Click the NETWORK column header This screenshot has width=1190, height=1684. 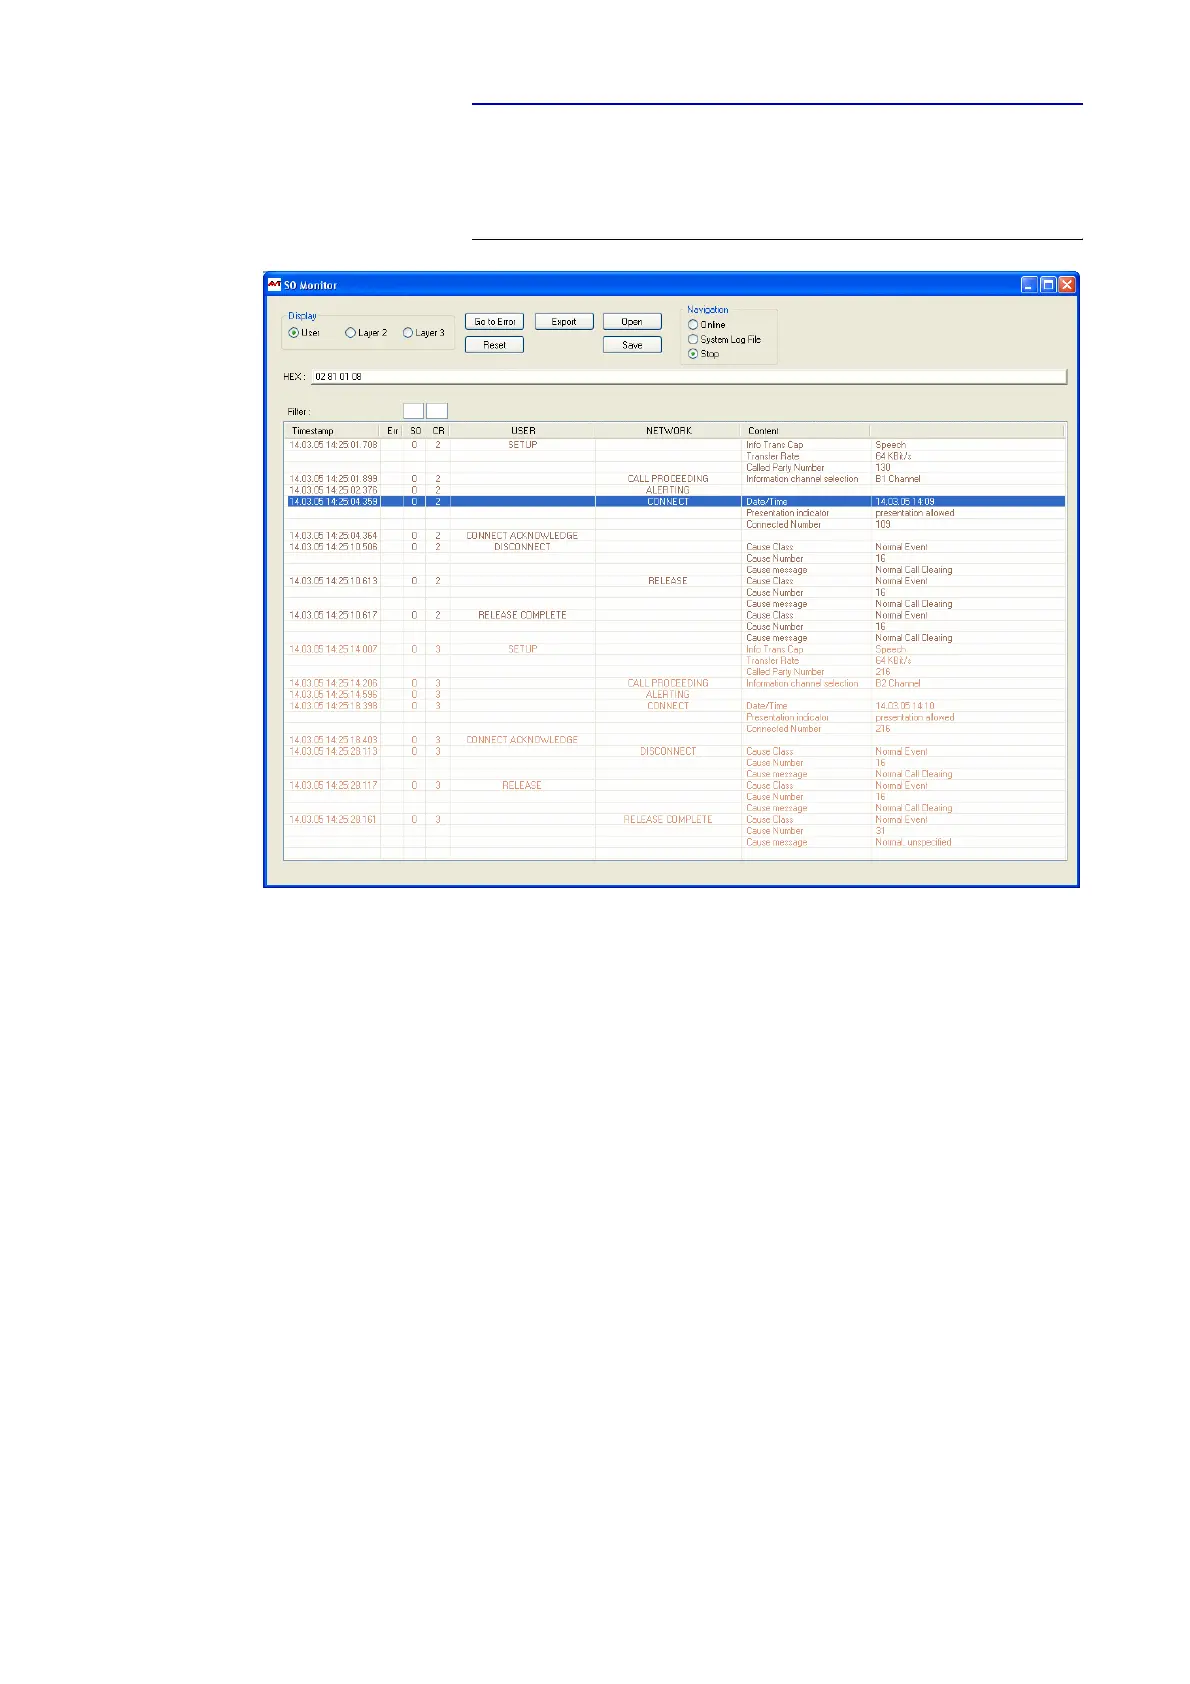click(x=668, y=431)
